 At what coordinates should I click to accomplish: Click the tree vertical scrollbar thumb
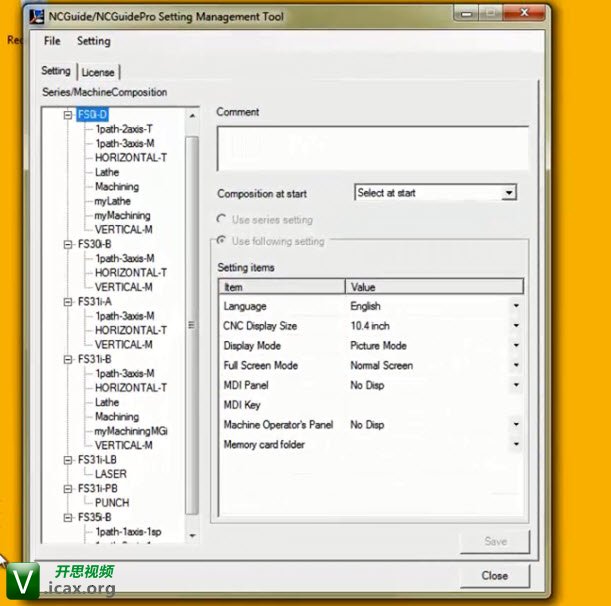coord(192,325)
